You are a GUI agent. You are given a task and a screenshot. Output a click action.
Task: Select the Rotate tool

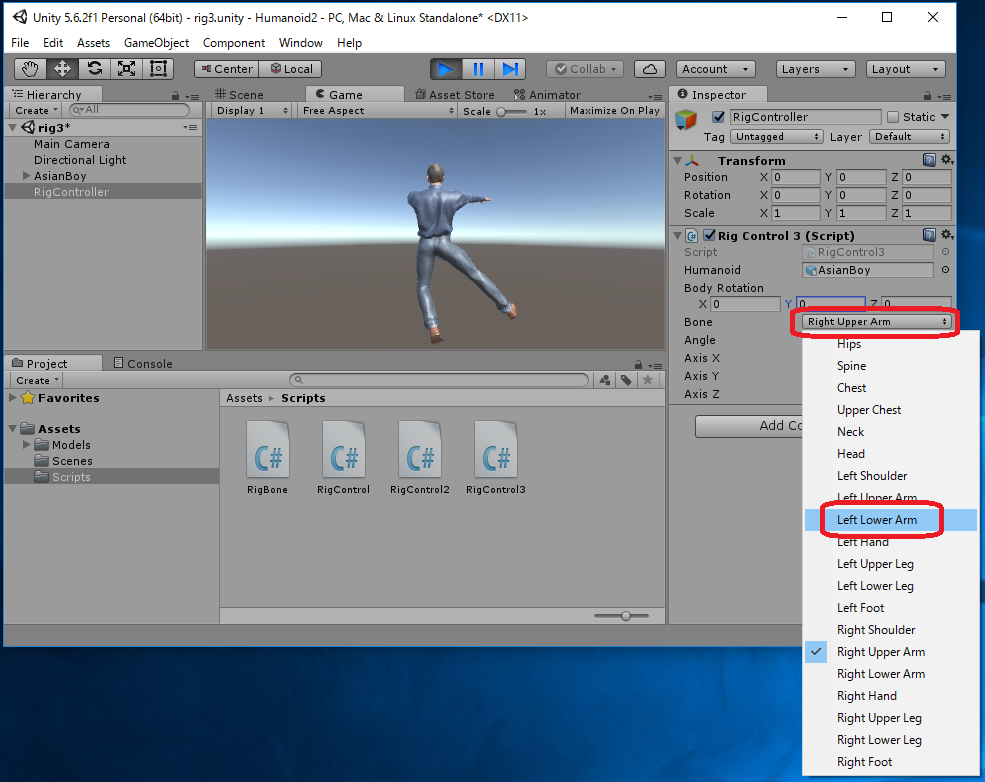coord(94,69)
